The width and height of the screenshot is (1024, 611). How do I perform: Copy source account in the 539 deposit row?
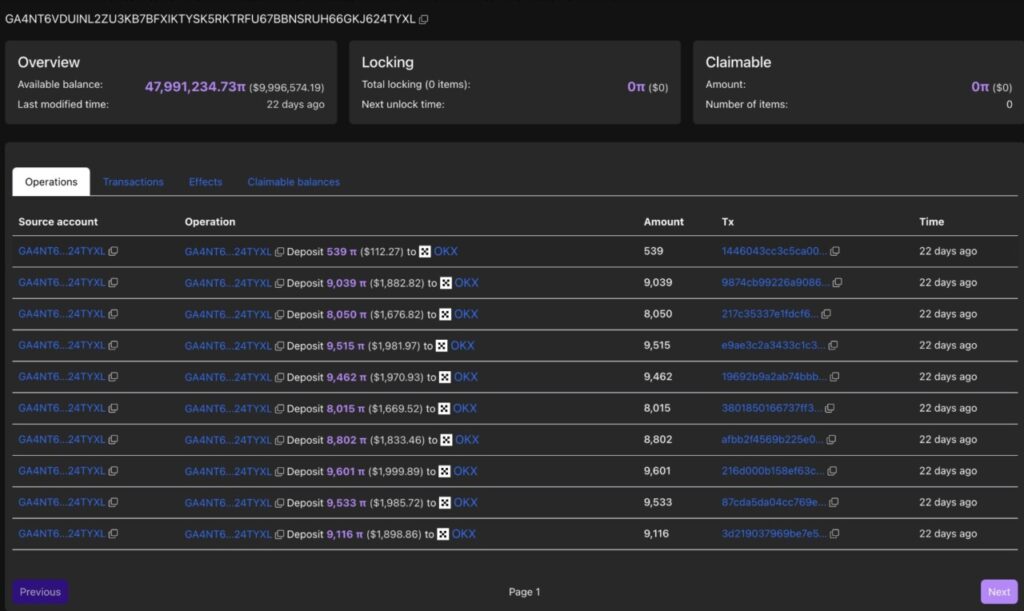click(x=113, y=252)
